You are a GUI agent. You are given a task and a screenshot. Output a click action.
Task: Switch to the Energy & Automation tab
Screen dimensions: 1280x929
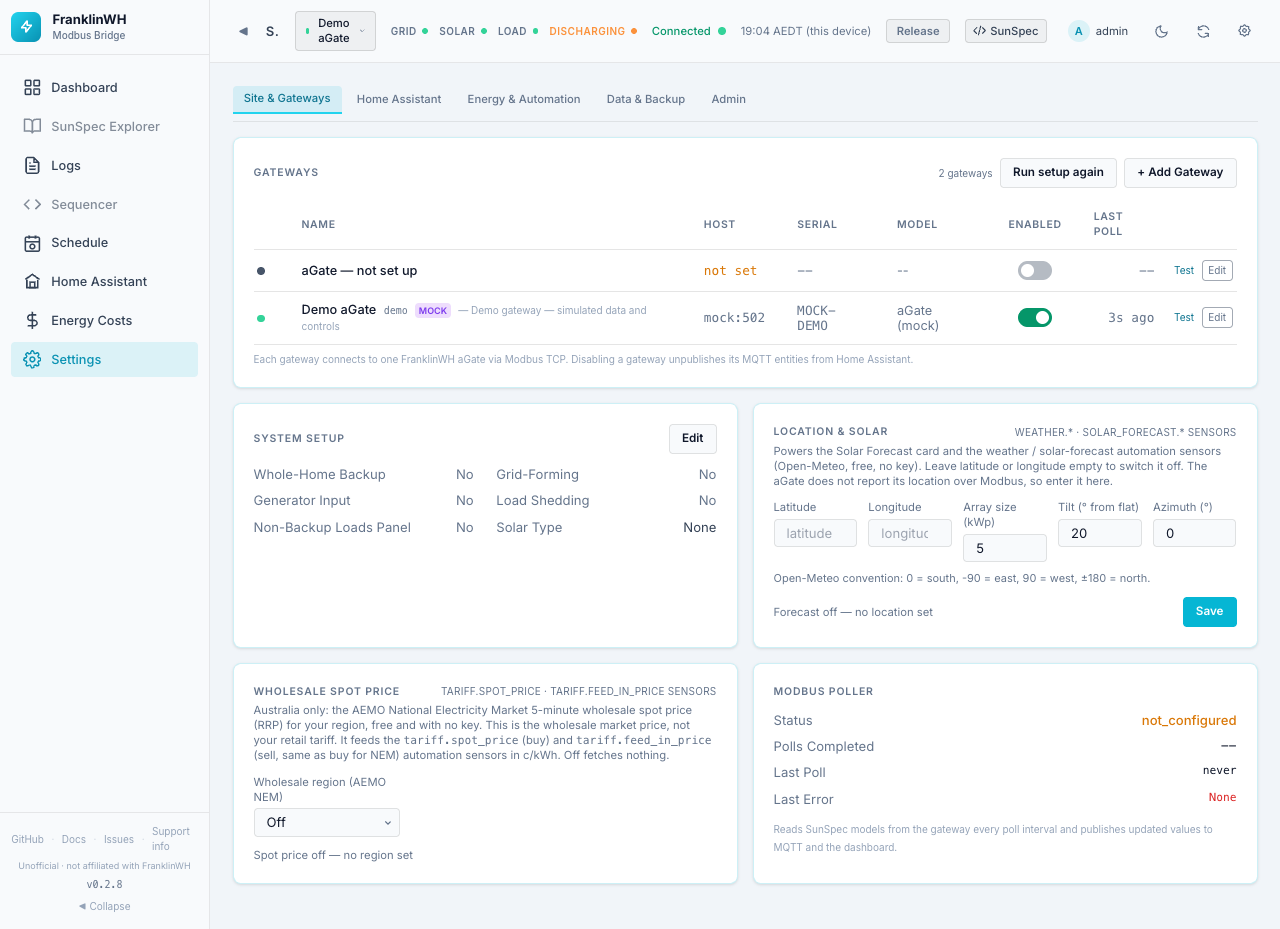tap(524, 100)
